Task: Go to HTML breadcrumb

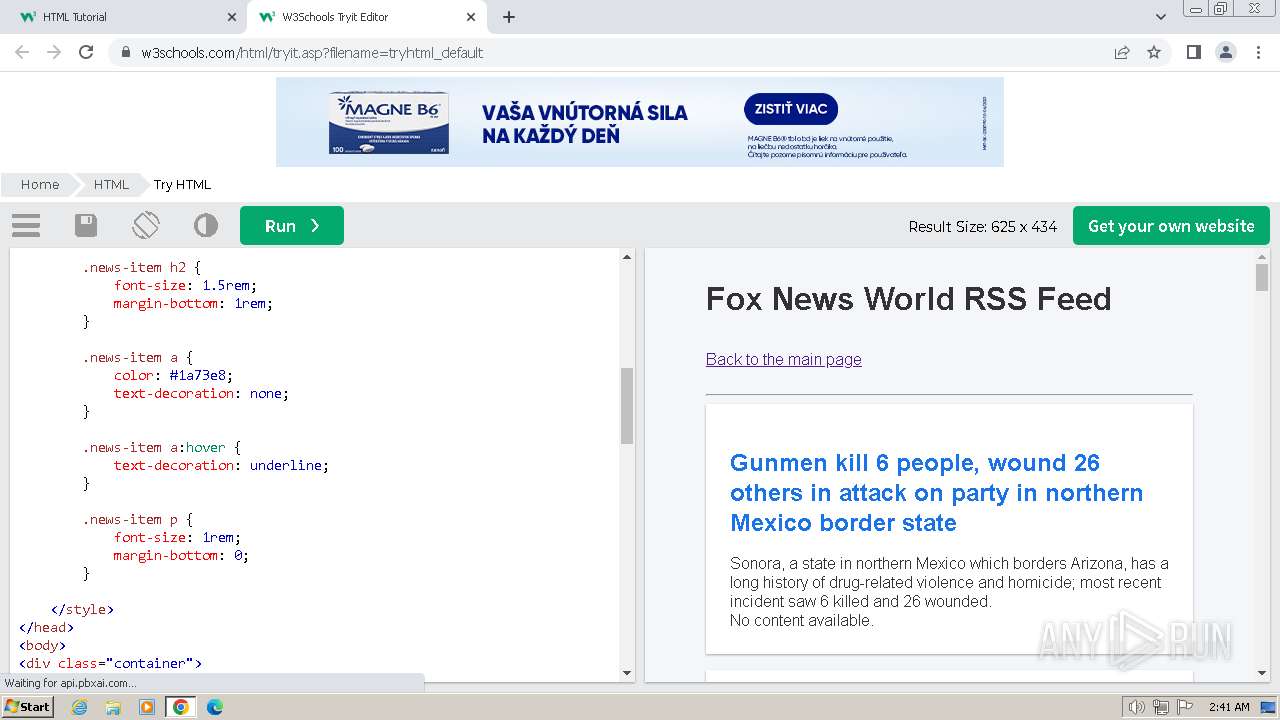Action: (111, 184)
